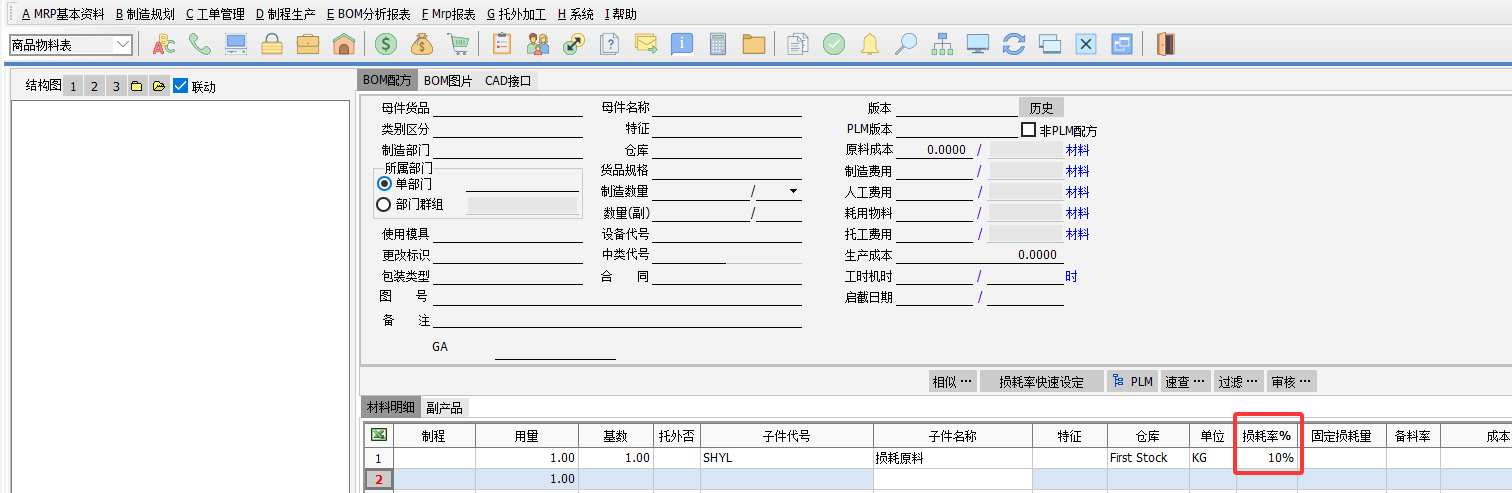Expand the 过滤 options button
Image resolution: width=1512 pixels, height=493 pixels.
coord(1238,382)
